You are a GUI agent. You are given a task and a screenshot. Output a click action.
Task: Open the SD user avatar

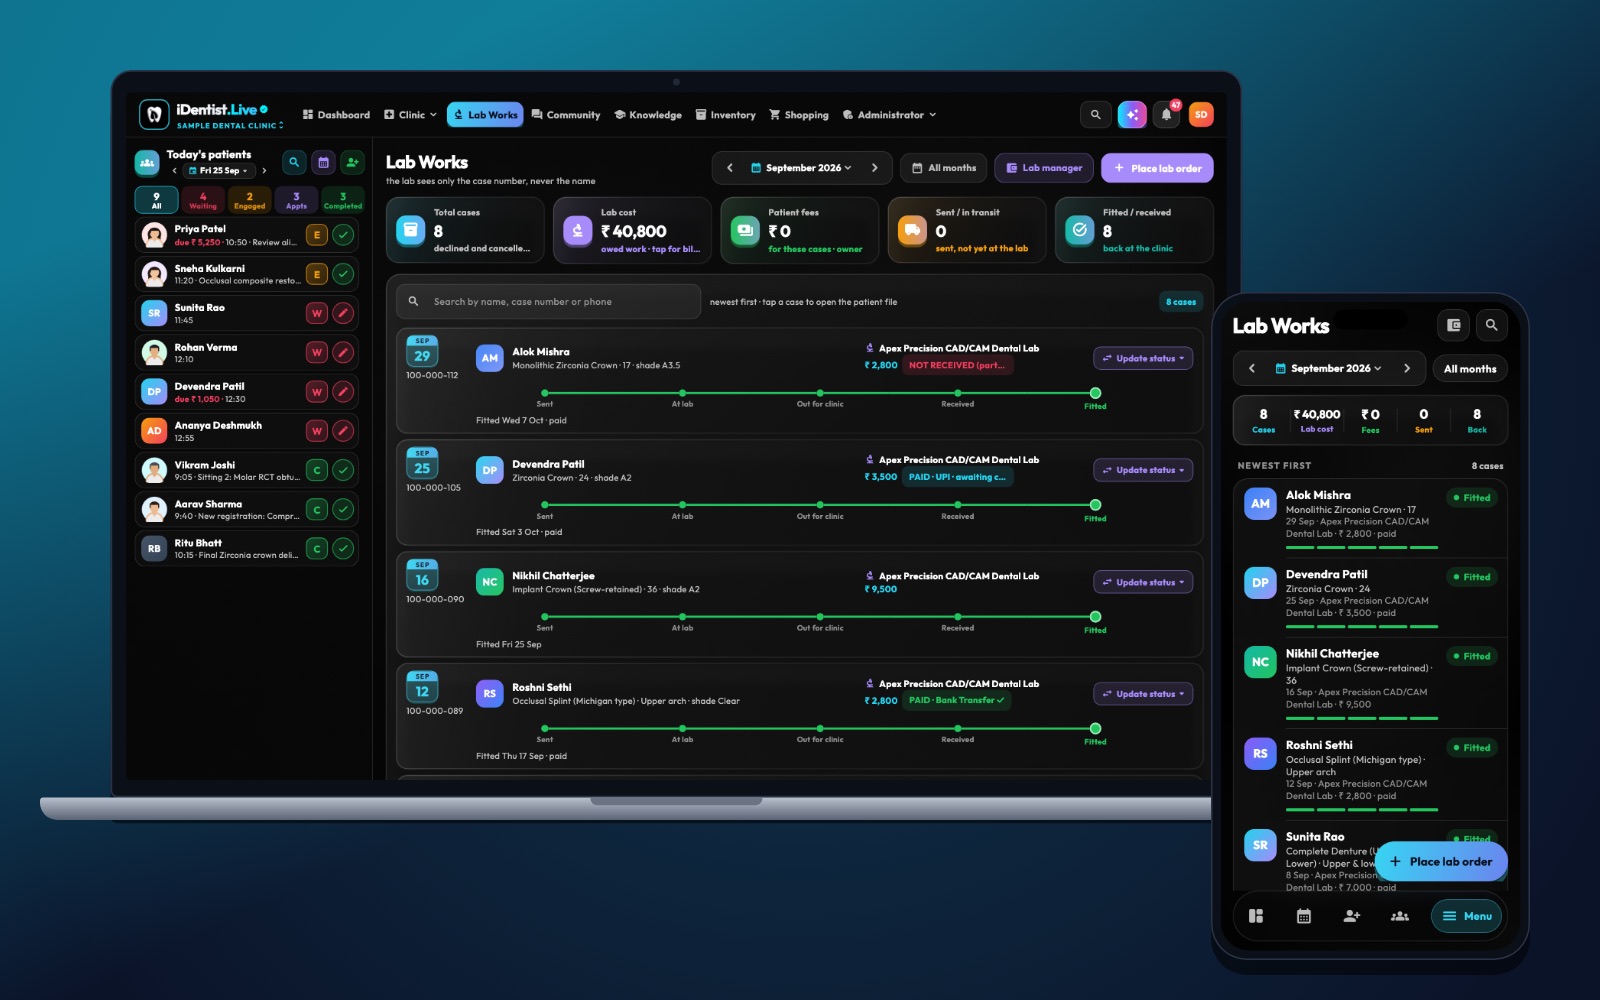pos(1201,115)
